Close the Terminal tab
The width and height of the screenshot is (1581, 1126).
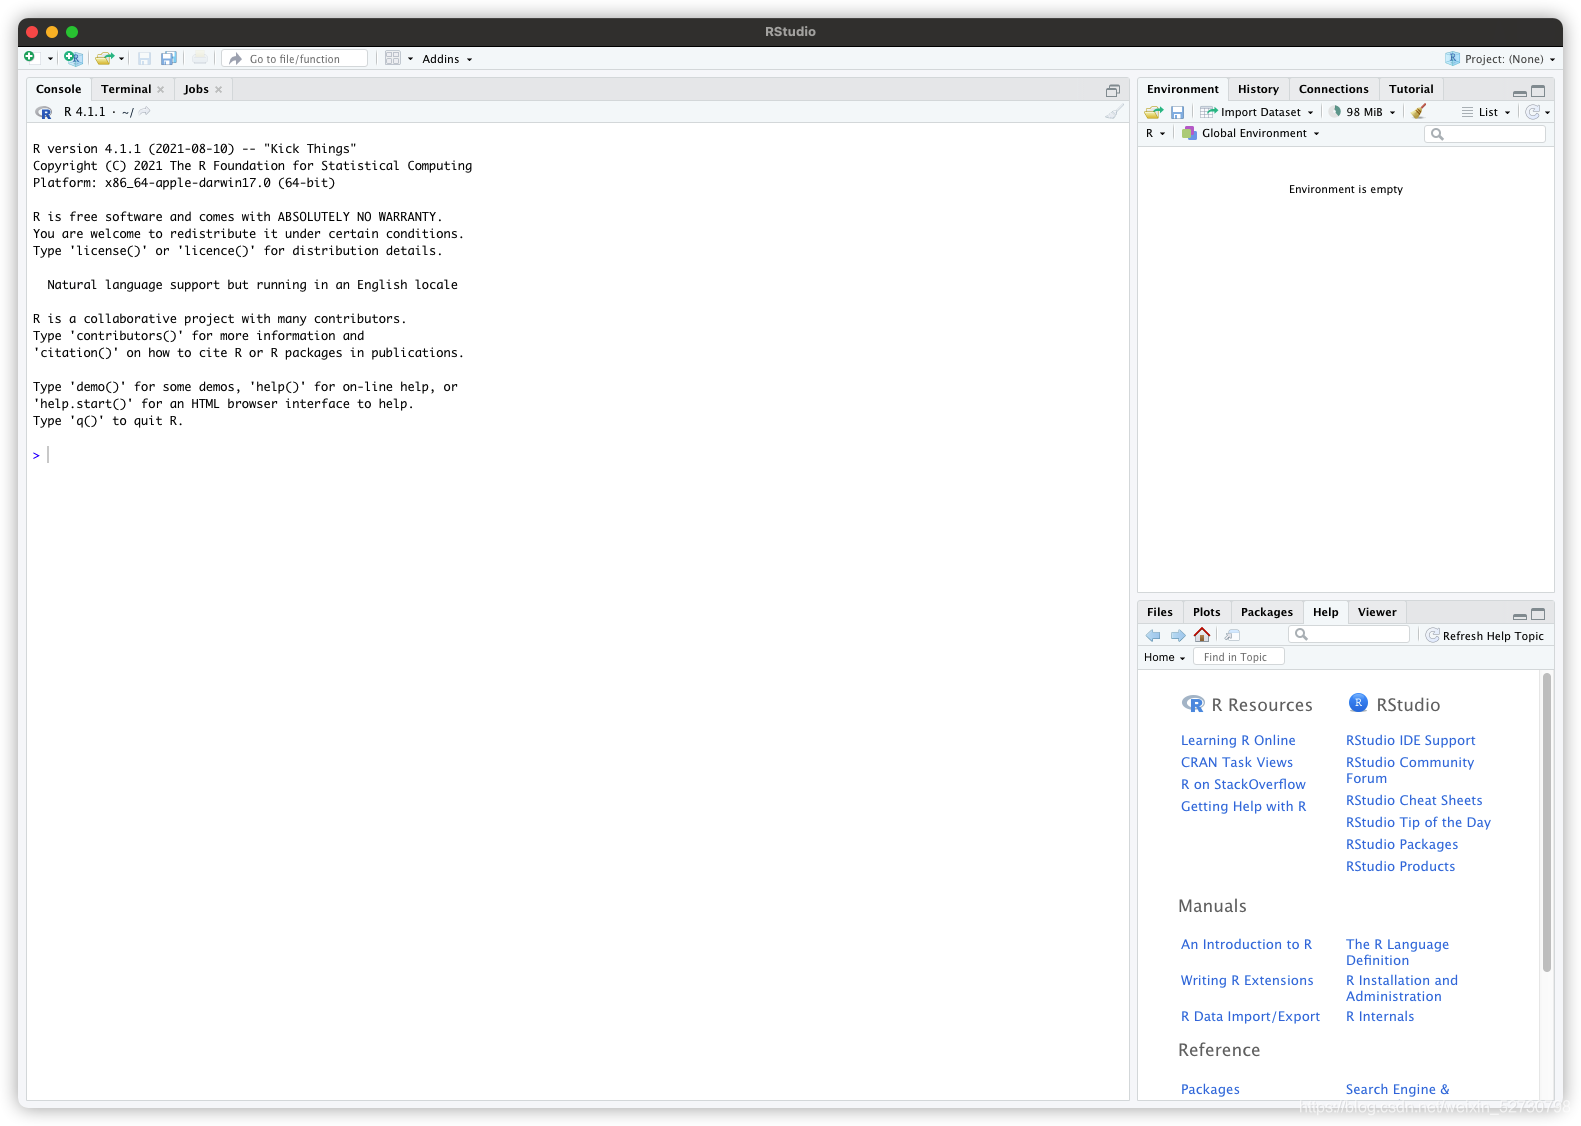(x=160, y=90)
